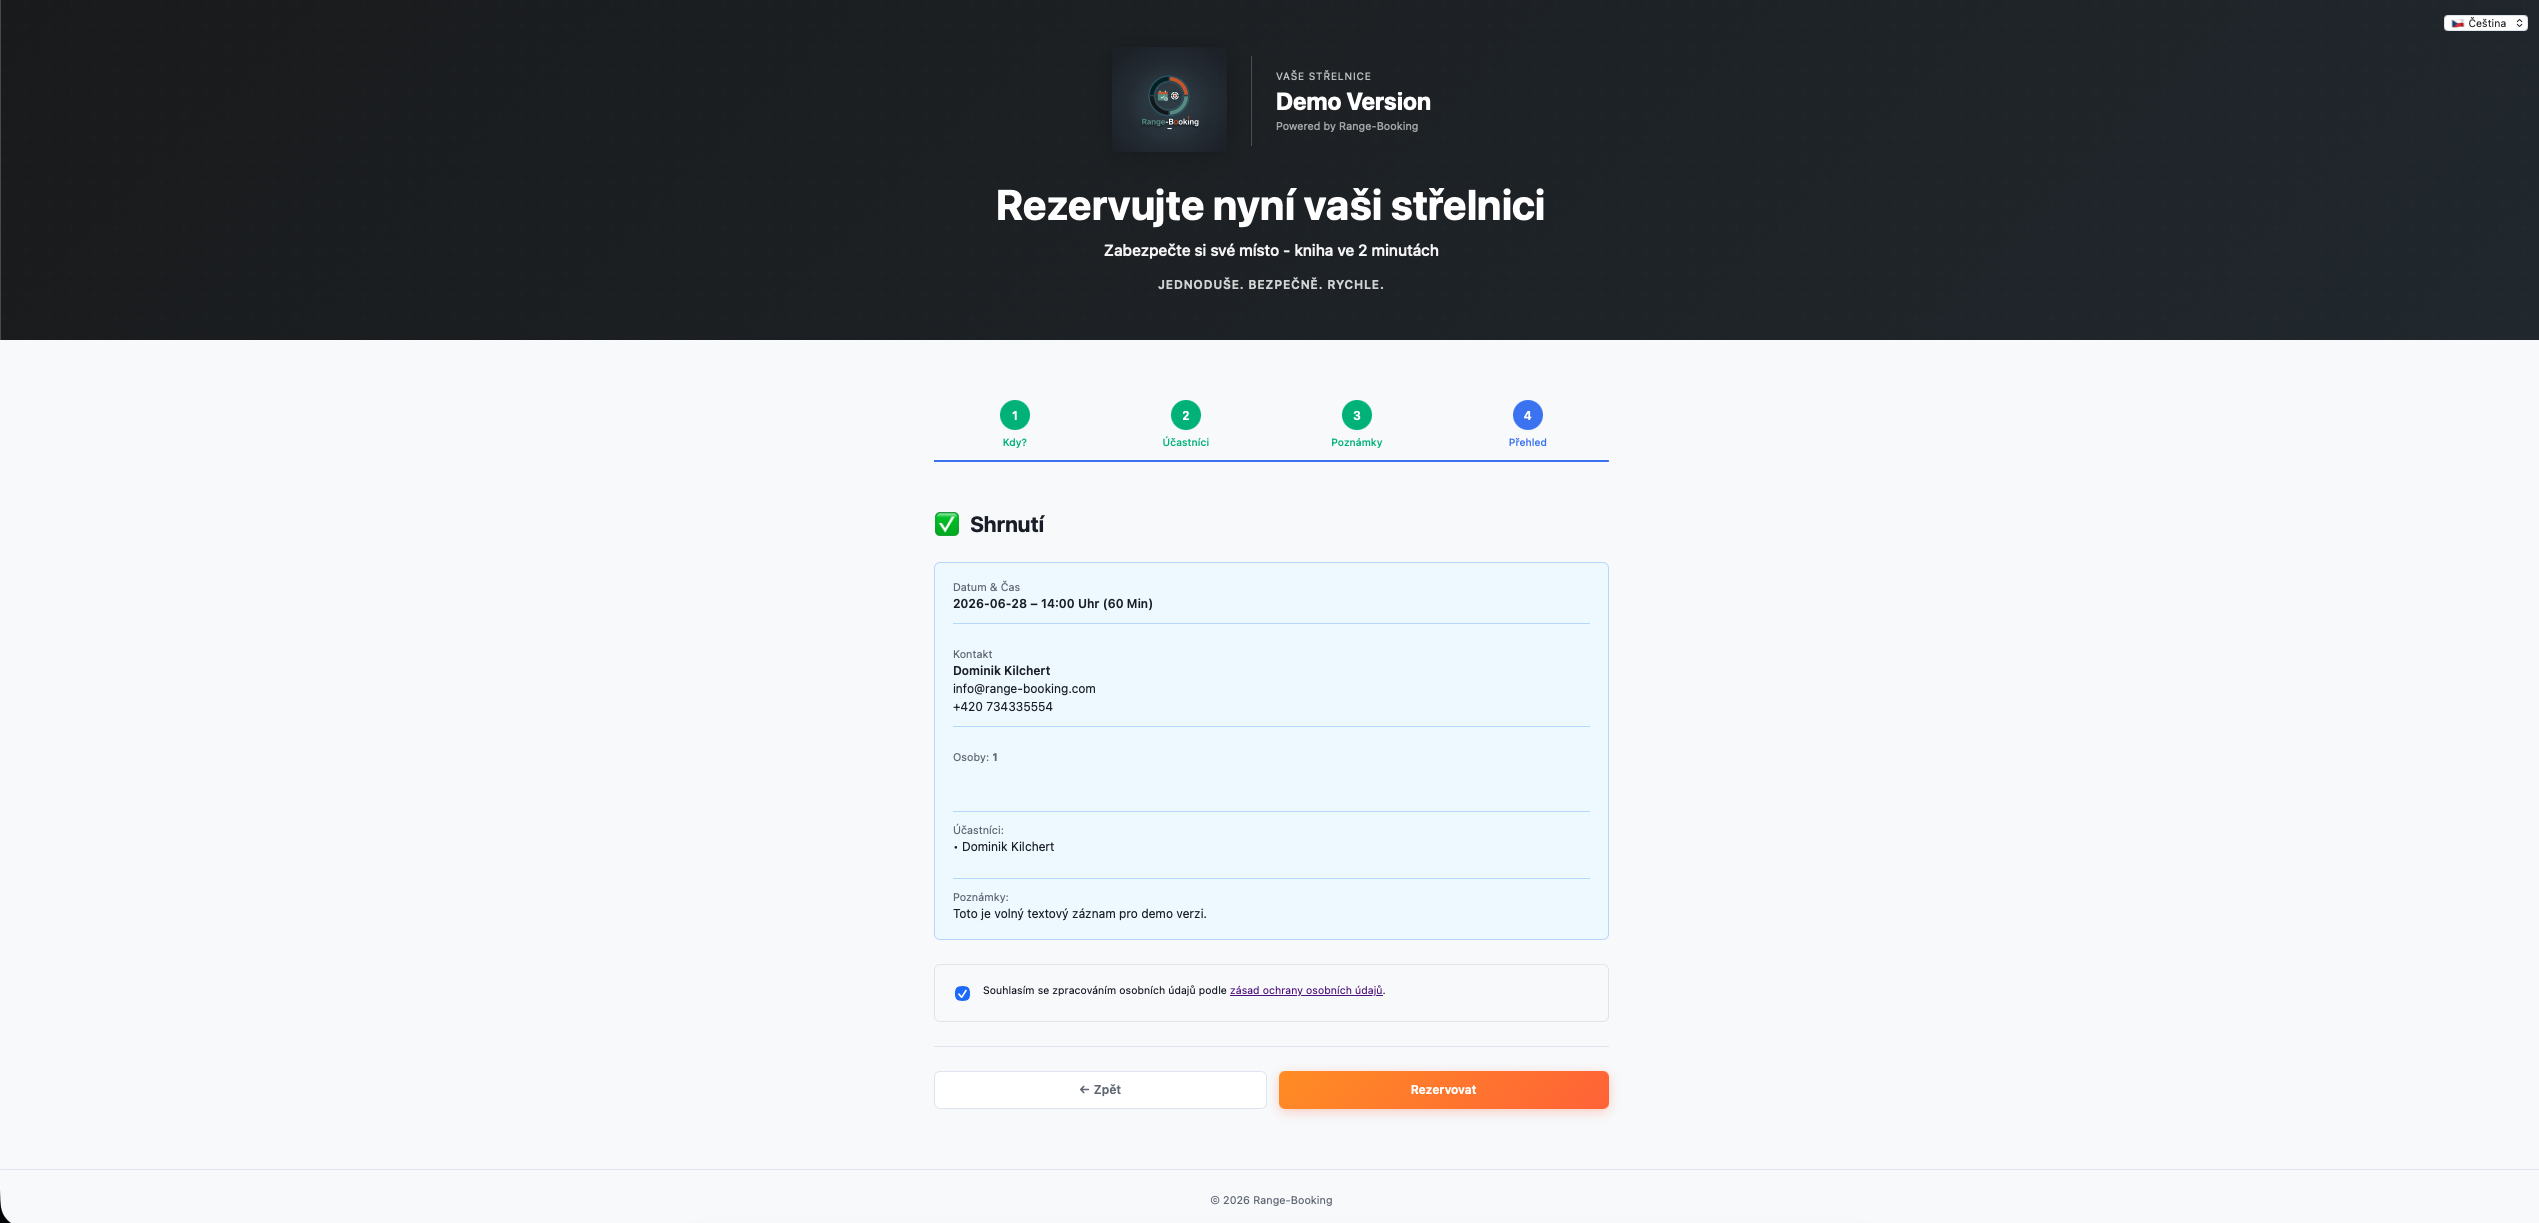Click the participant entry • Dominik Kilchert
2539x1223 pixels.
click(x=1003, y=847)
